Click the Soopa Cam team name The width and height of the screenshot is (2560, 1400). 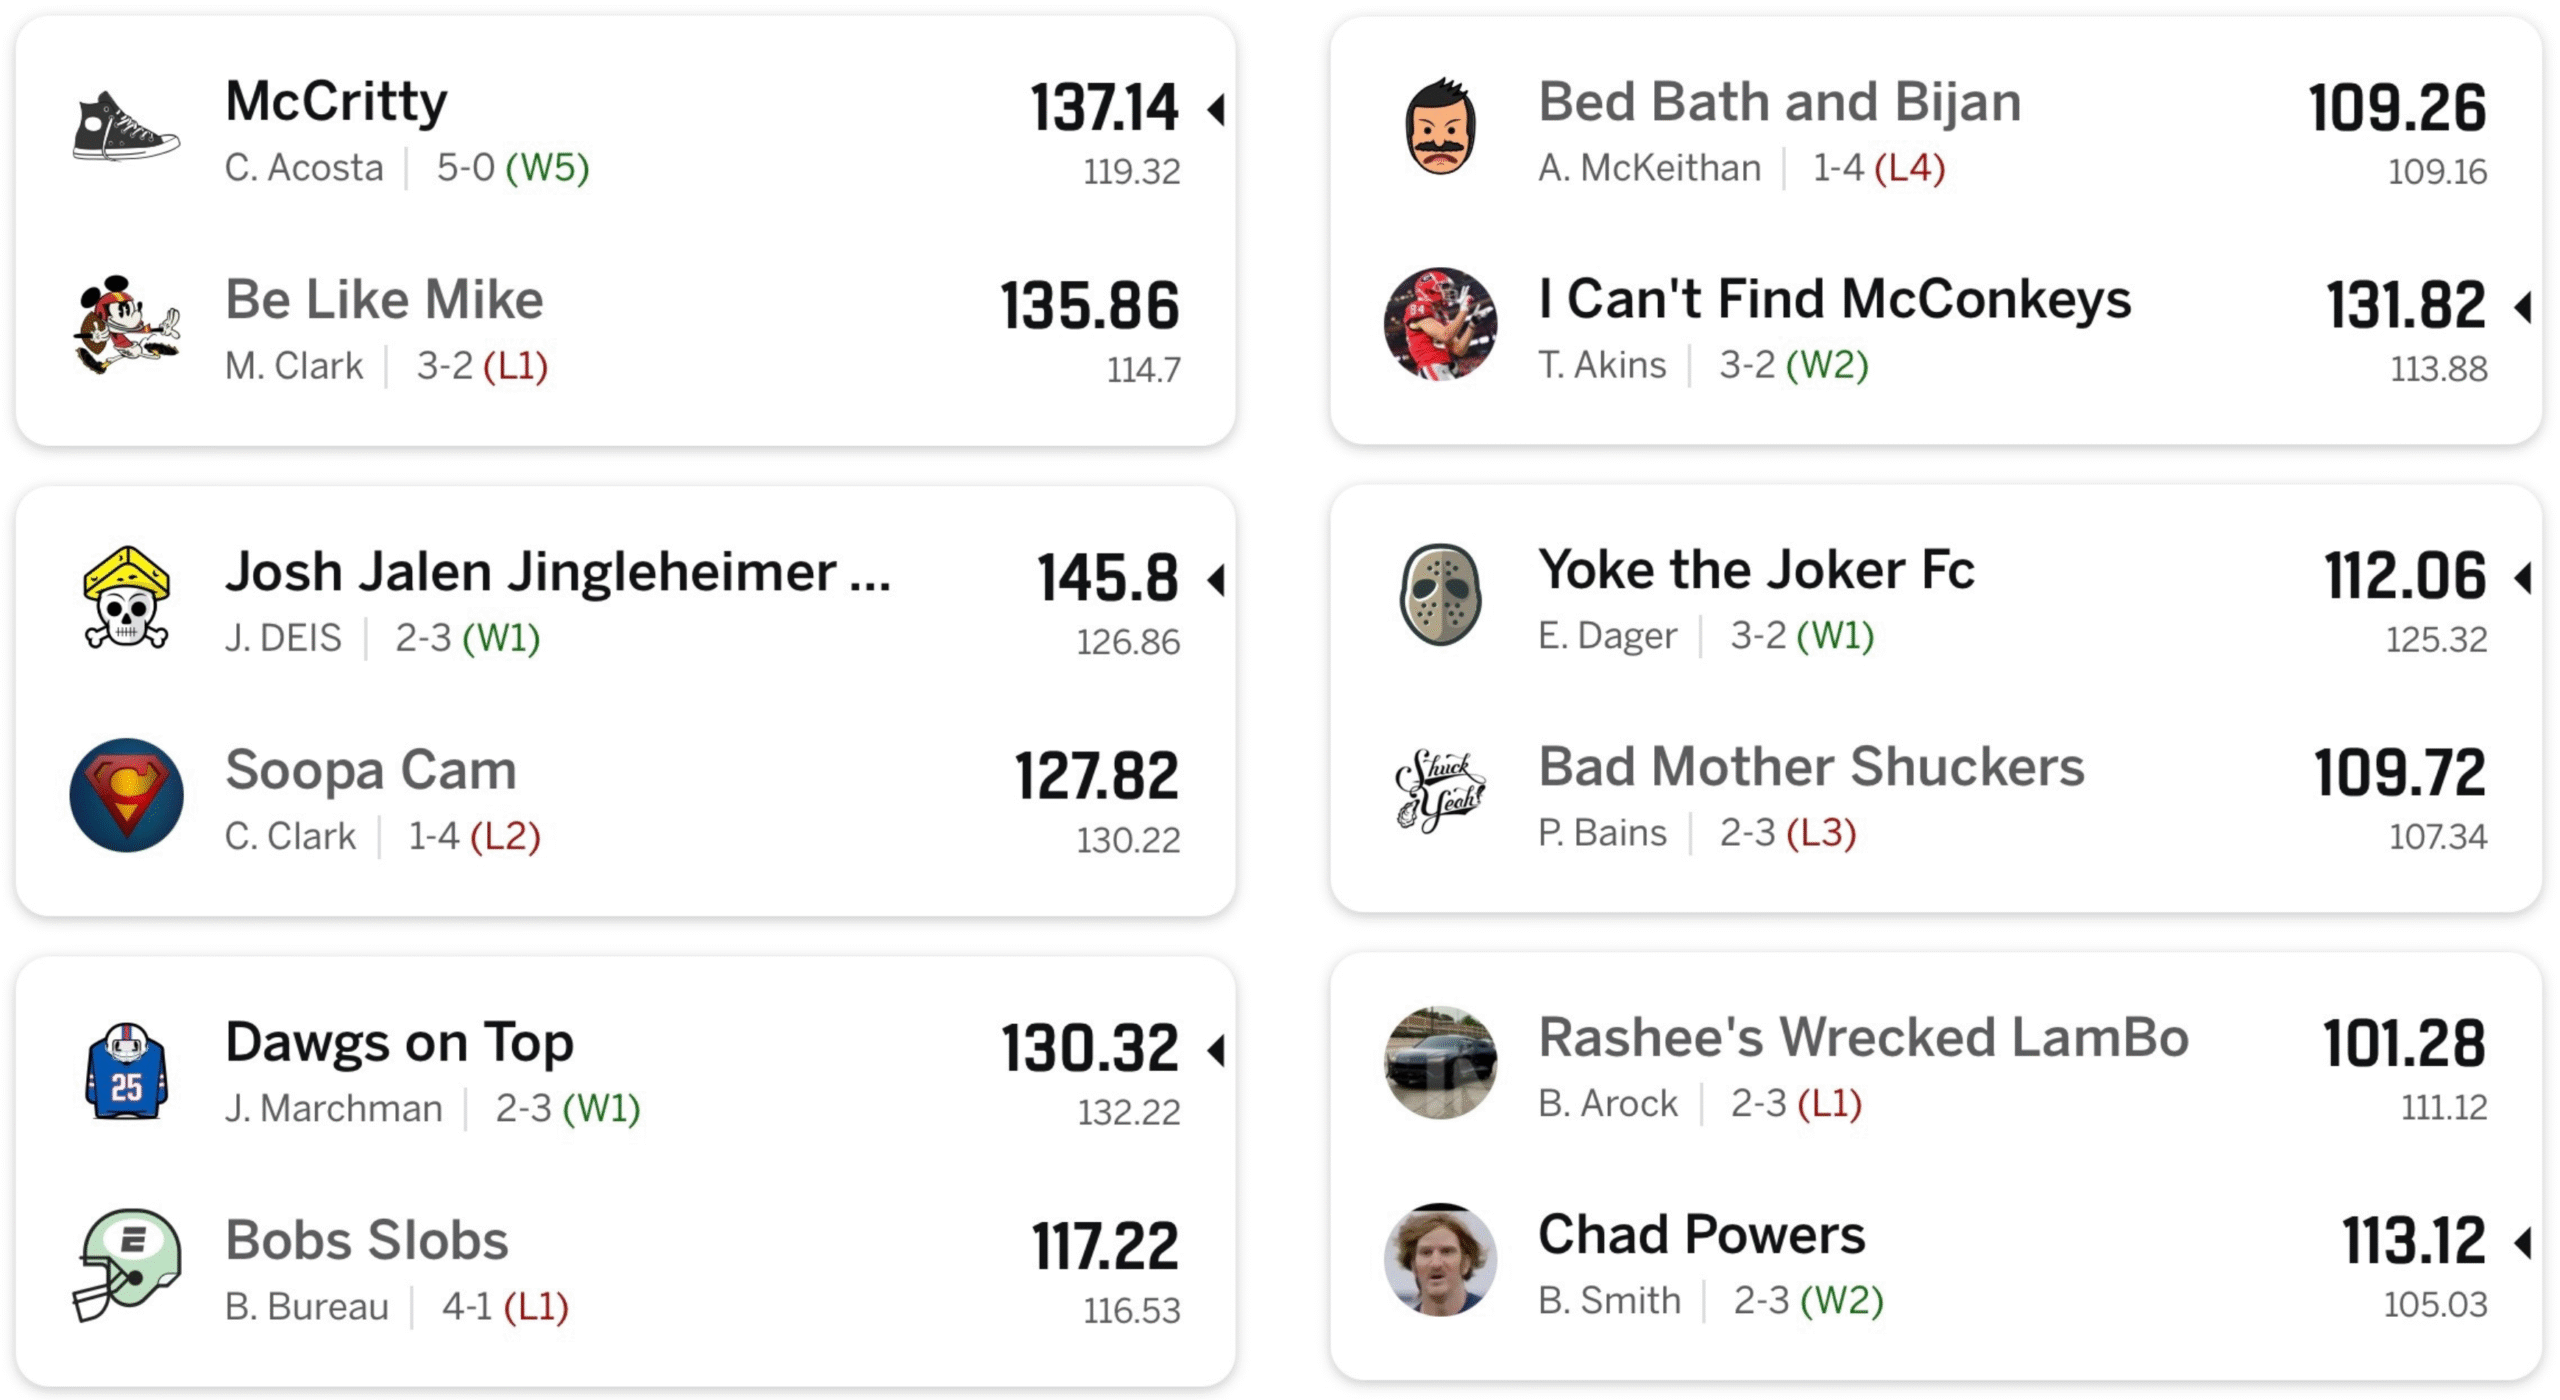click(370, 771)
